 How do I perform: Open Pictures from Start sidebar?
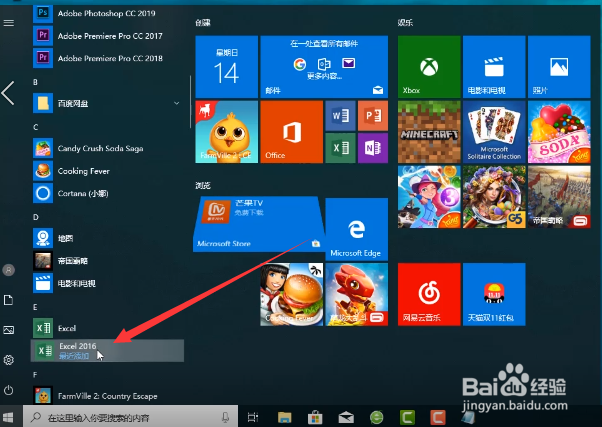pos(9,330)
